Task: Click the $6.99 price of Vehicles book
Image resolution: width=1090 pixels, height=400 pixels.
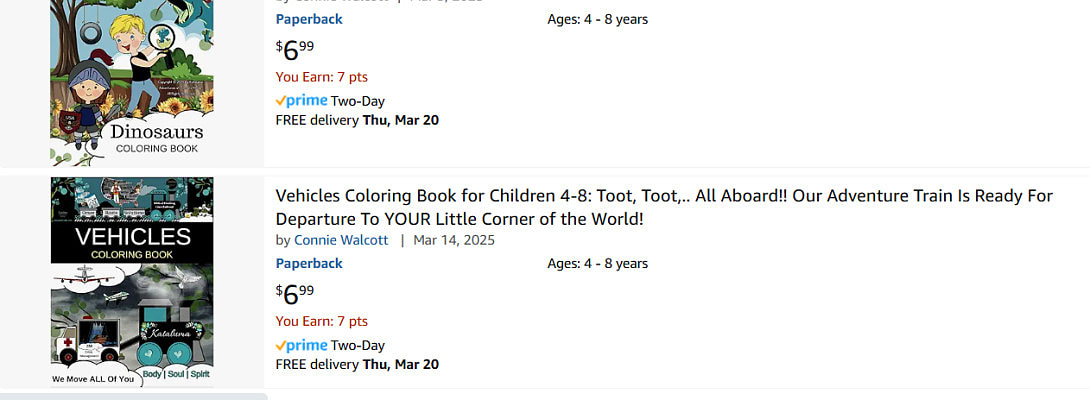Action: [x=295, y=294]
